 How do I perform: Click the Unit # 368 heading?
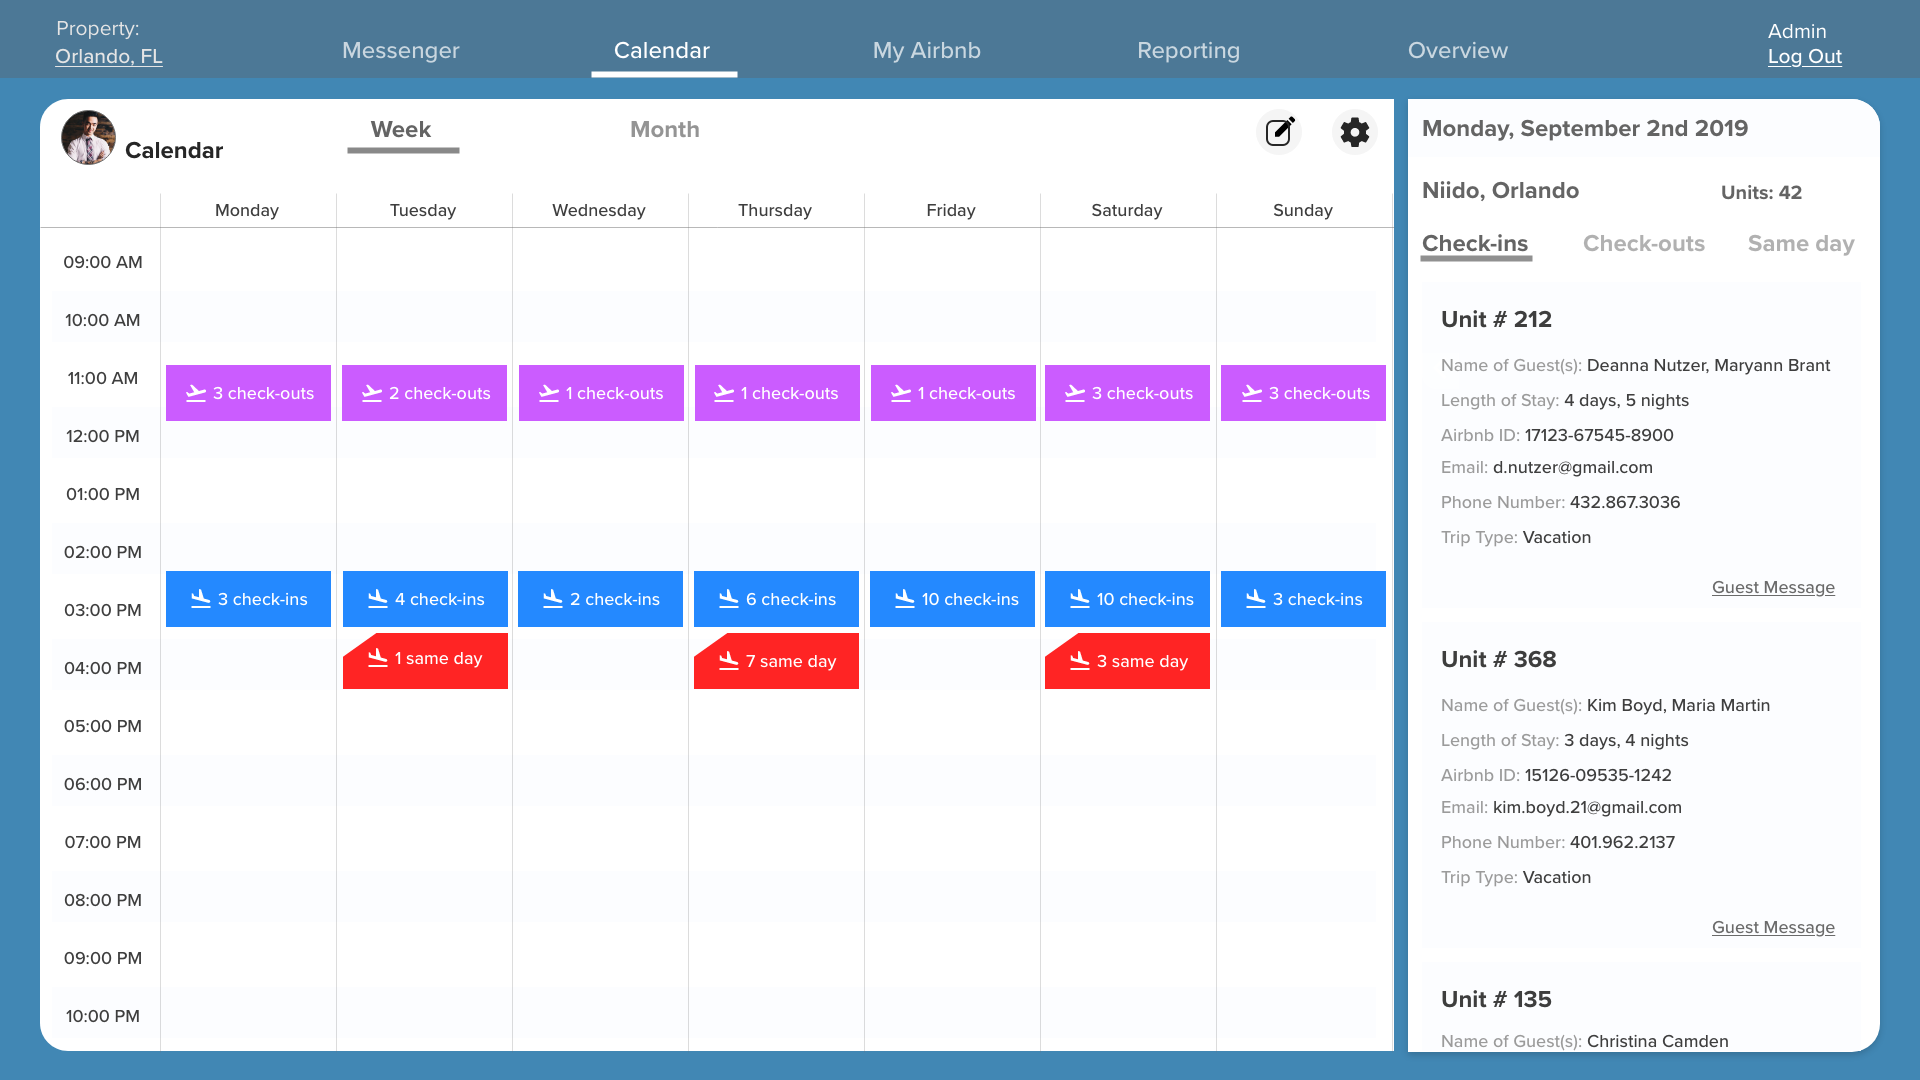pyautogui.click(x=1498, y=660)
